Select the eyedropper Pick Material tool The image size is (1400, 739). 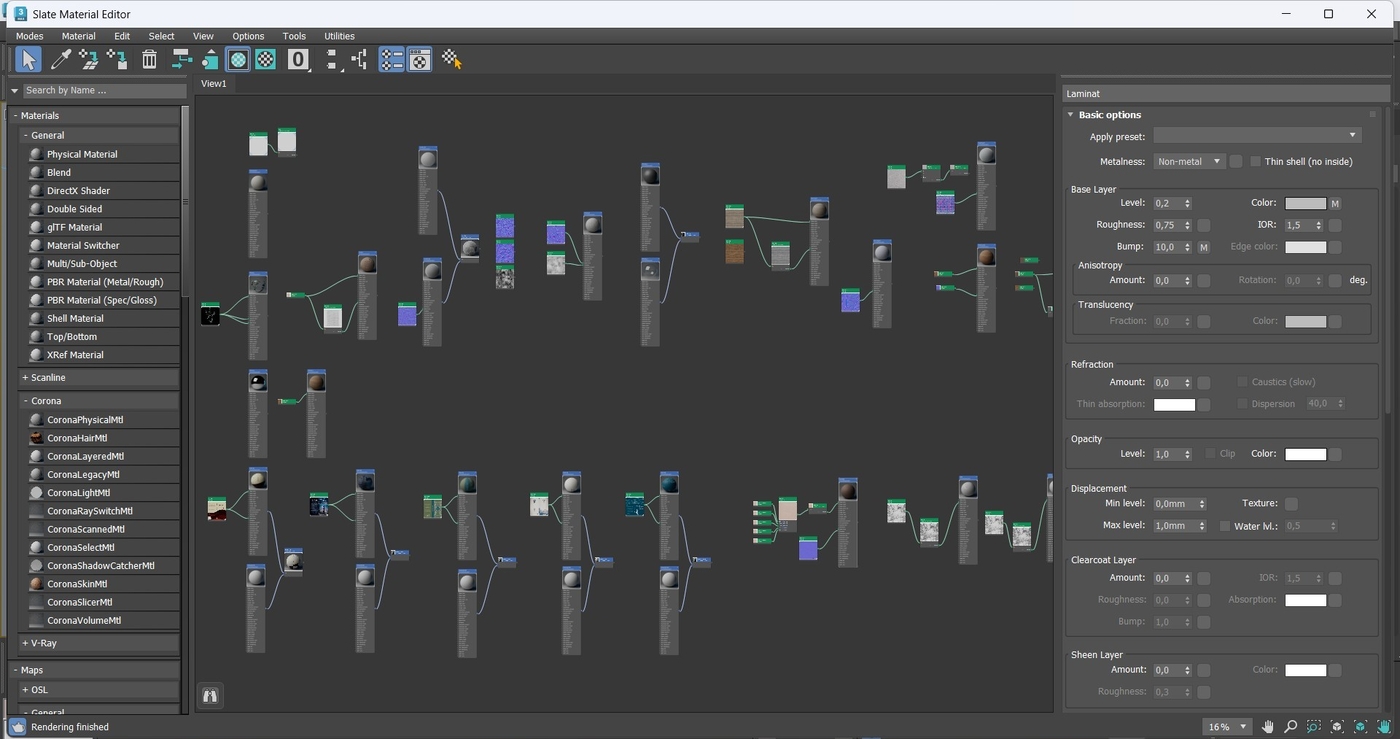point(60,60)
